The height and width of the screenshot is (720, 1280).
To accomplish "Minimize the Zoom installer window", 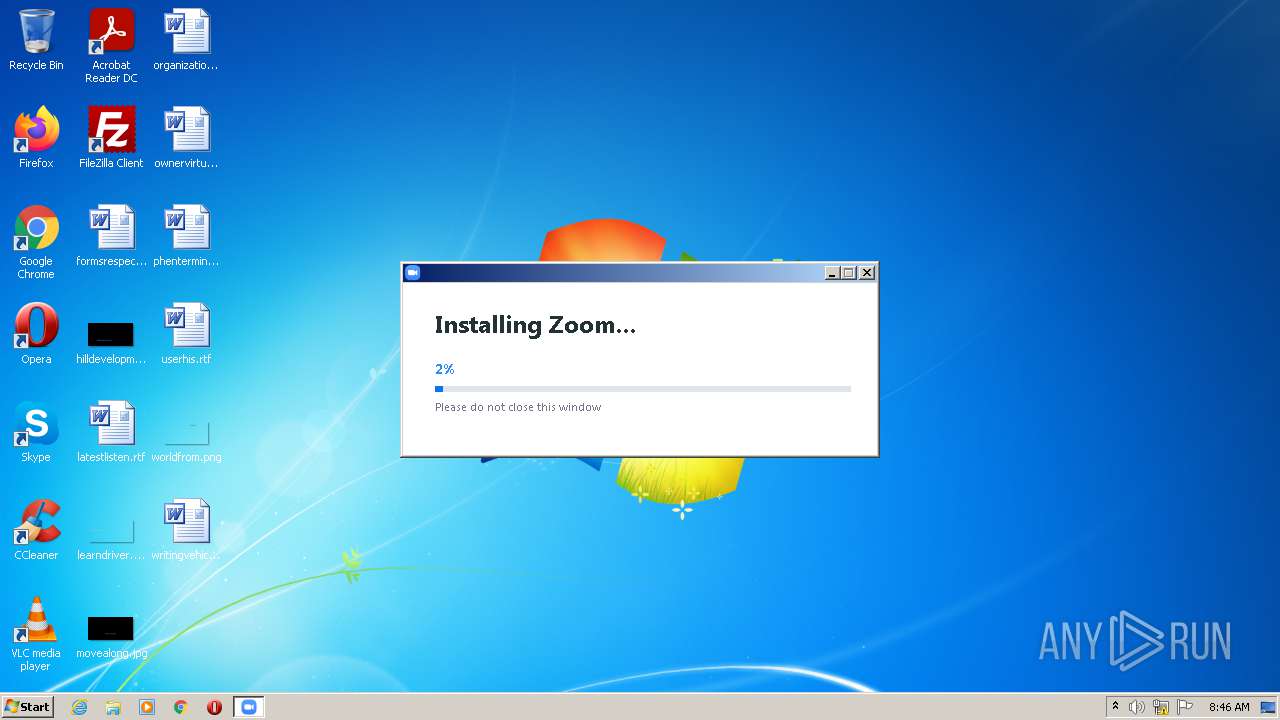I will pos(832,273).
